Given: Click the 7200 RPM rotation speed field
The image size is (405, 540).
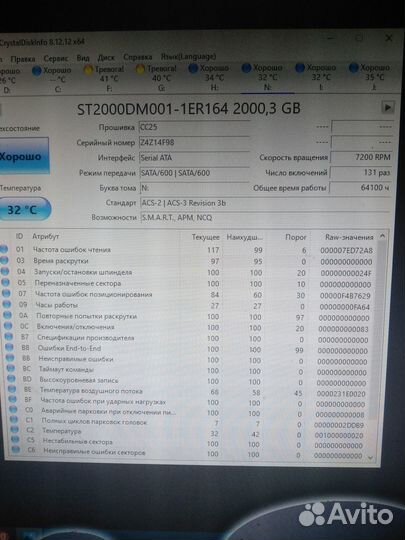Looking at the screenshot, I should [x=362, y=157].
